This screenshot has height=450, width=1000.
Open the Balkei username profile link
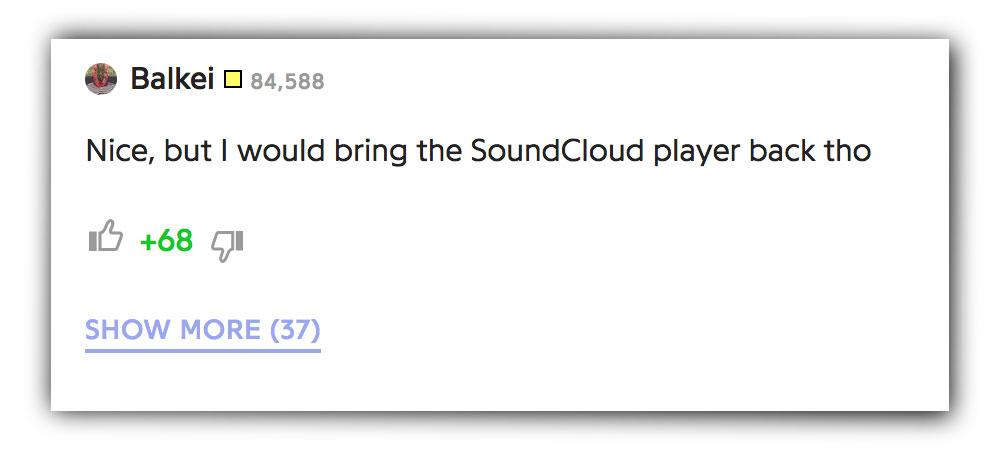click(172, 79)
